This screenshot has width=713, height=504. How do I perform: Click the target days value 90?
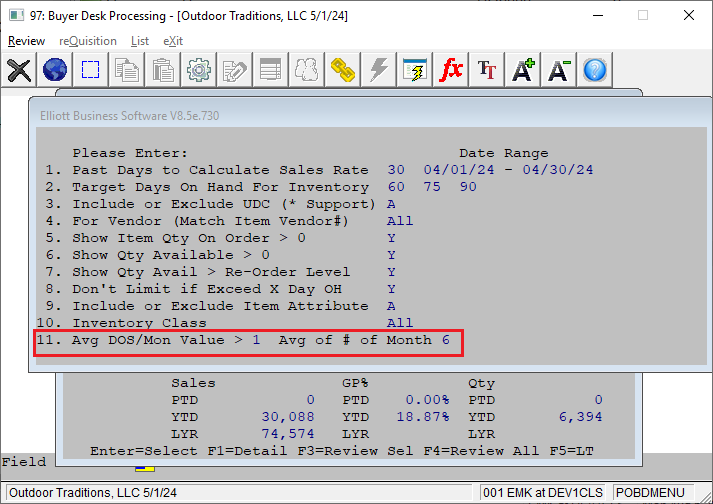click(468, 186)
